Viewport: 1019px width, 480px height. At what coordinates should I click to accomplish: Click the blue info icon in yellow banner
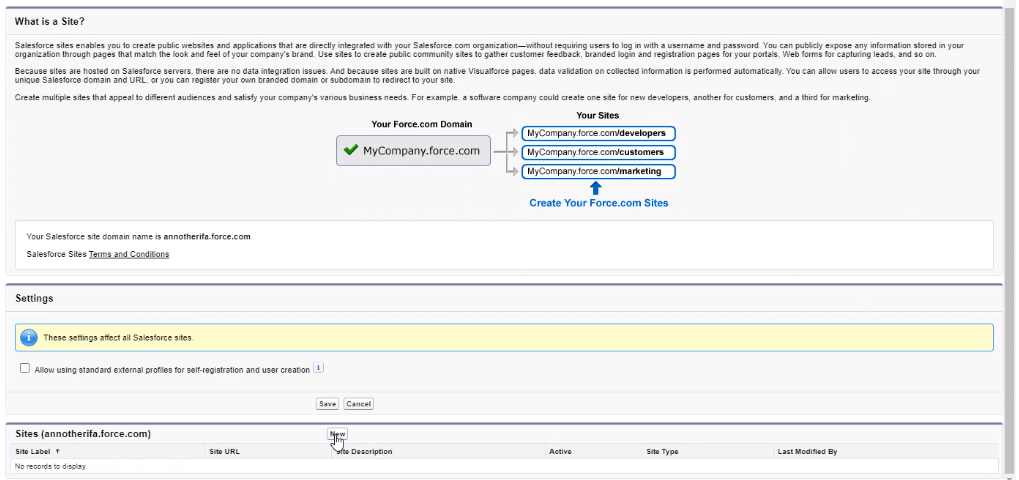point(29,338)
